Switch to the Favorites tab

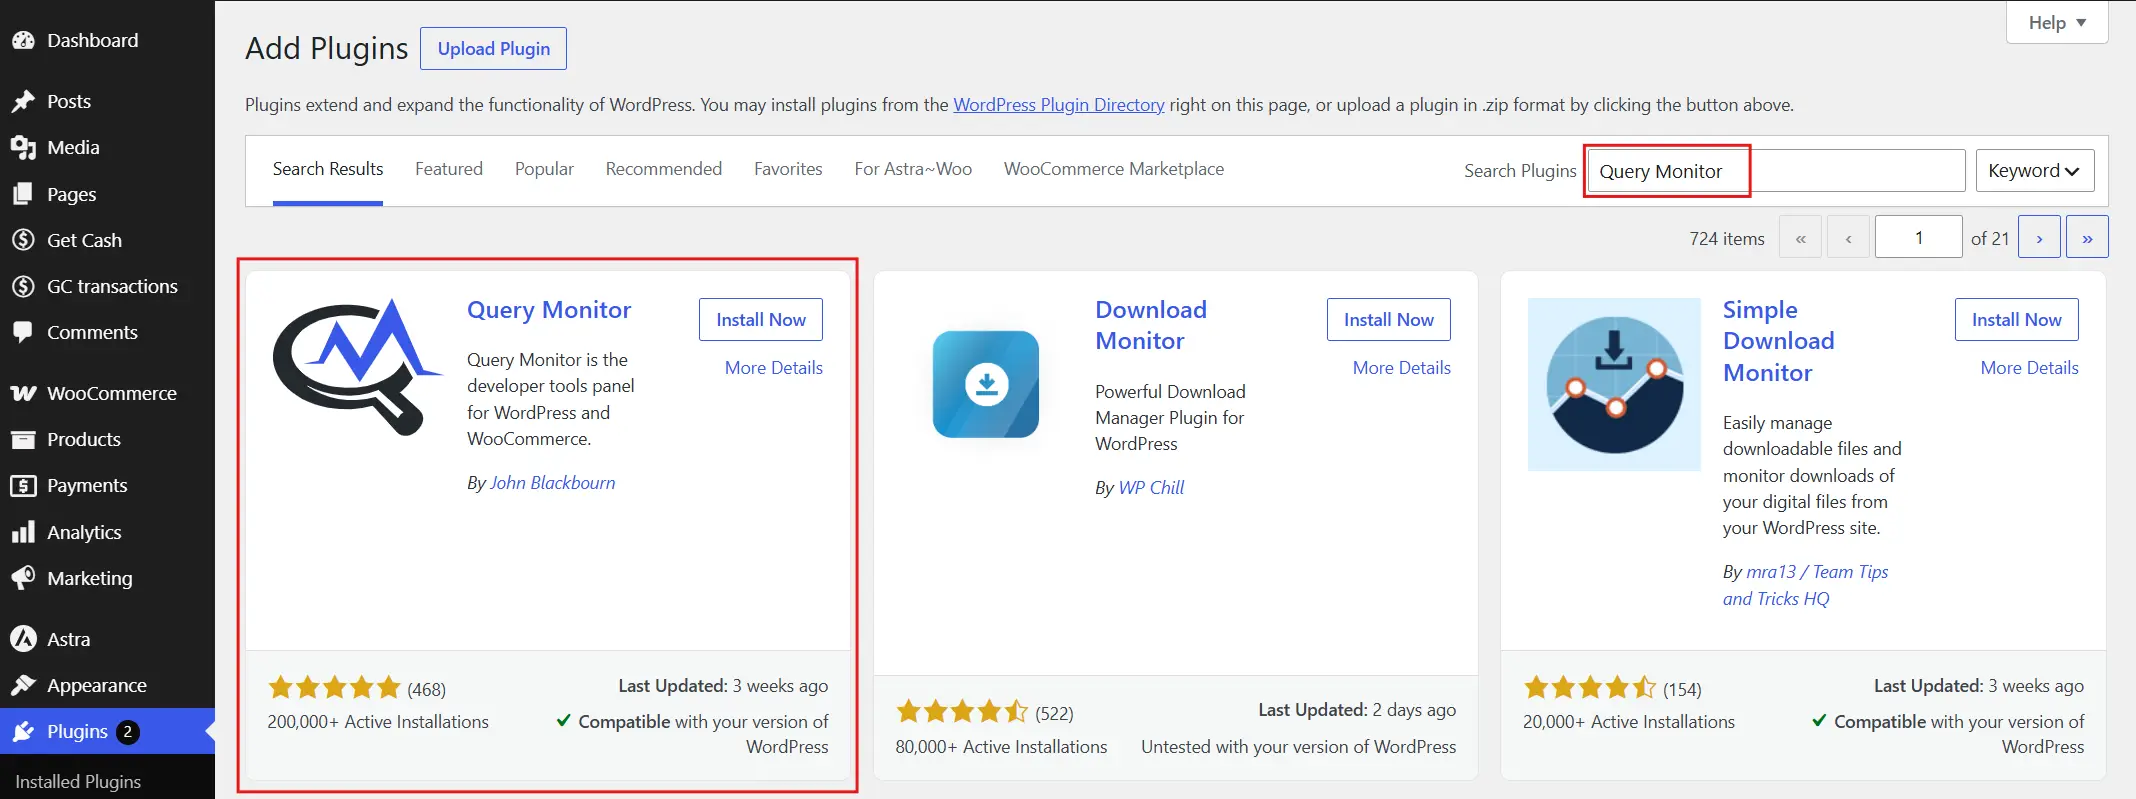point(788,169)
